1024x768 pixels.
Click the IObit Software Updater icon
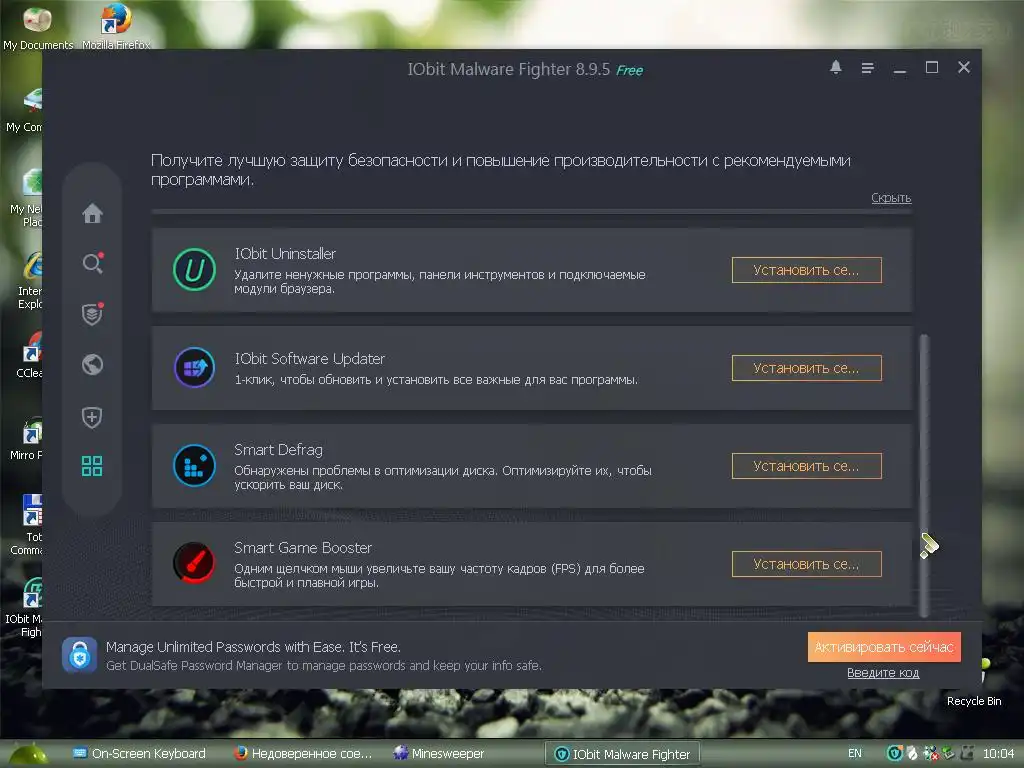[x=194, y=368]
